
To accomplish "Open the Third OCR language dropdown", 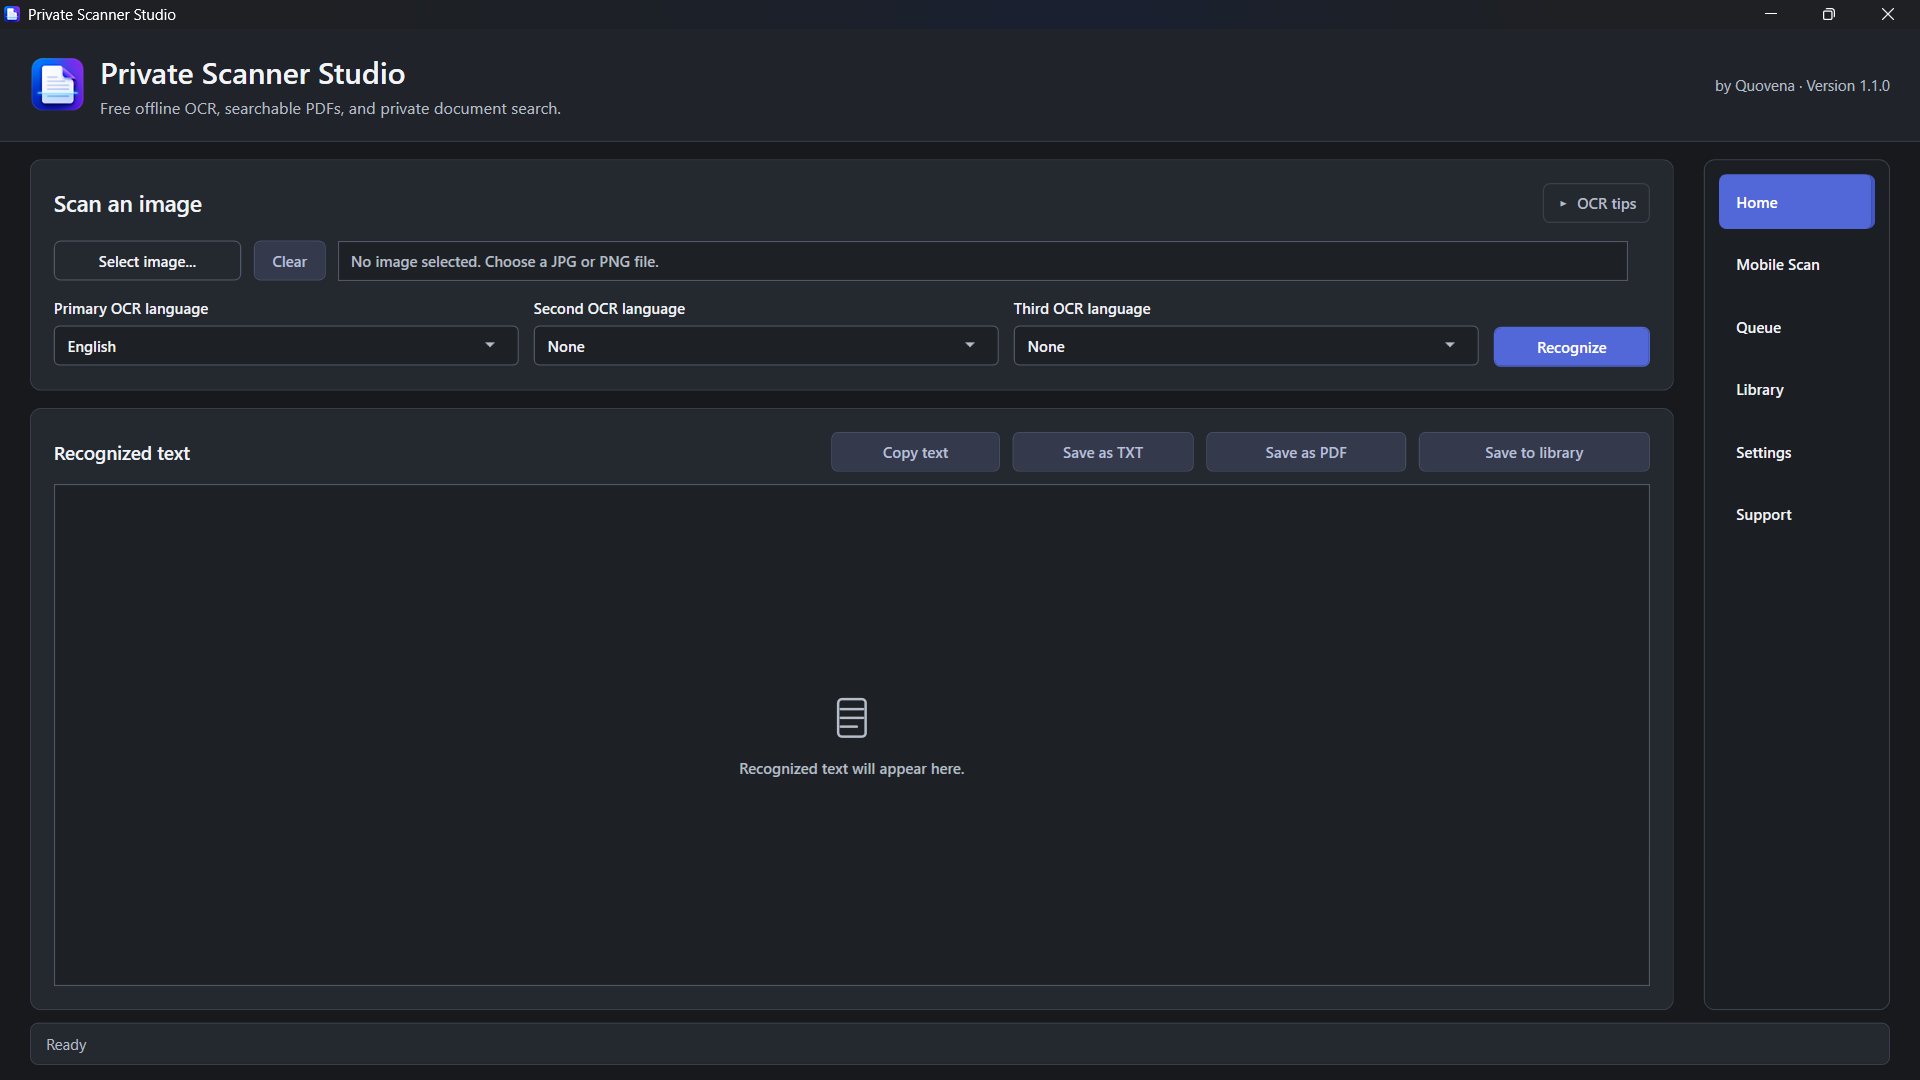I will (1246, 346).
